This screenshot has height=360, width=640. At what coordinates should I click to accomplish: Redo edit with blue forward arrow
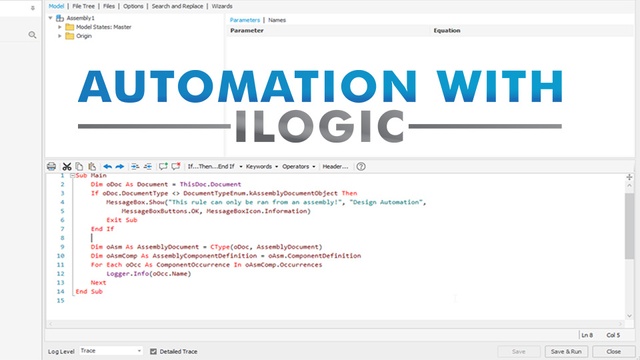point(120,167)
